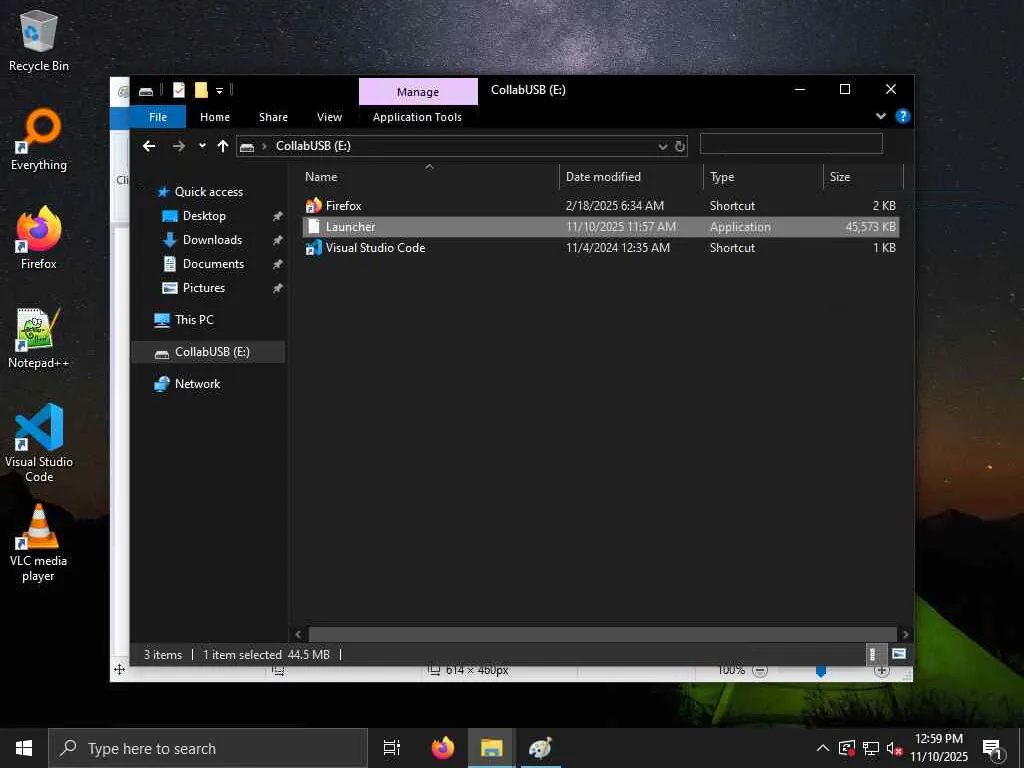Open the Recycle Bin desktop icon
The height and width of the screenshot is (768, 1024).
(39, 40)
